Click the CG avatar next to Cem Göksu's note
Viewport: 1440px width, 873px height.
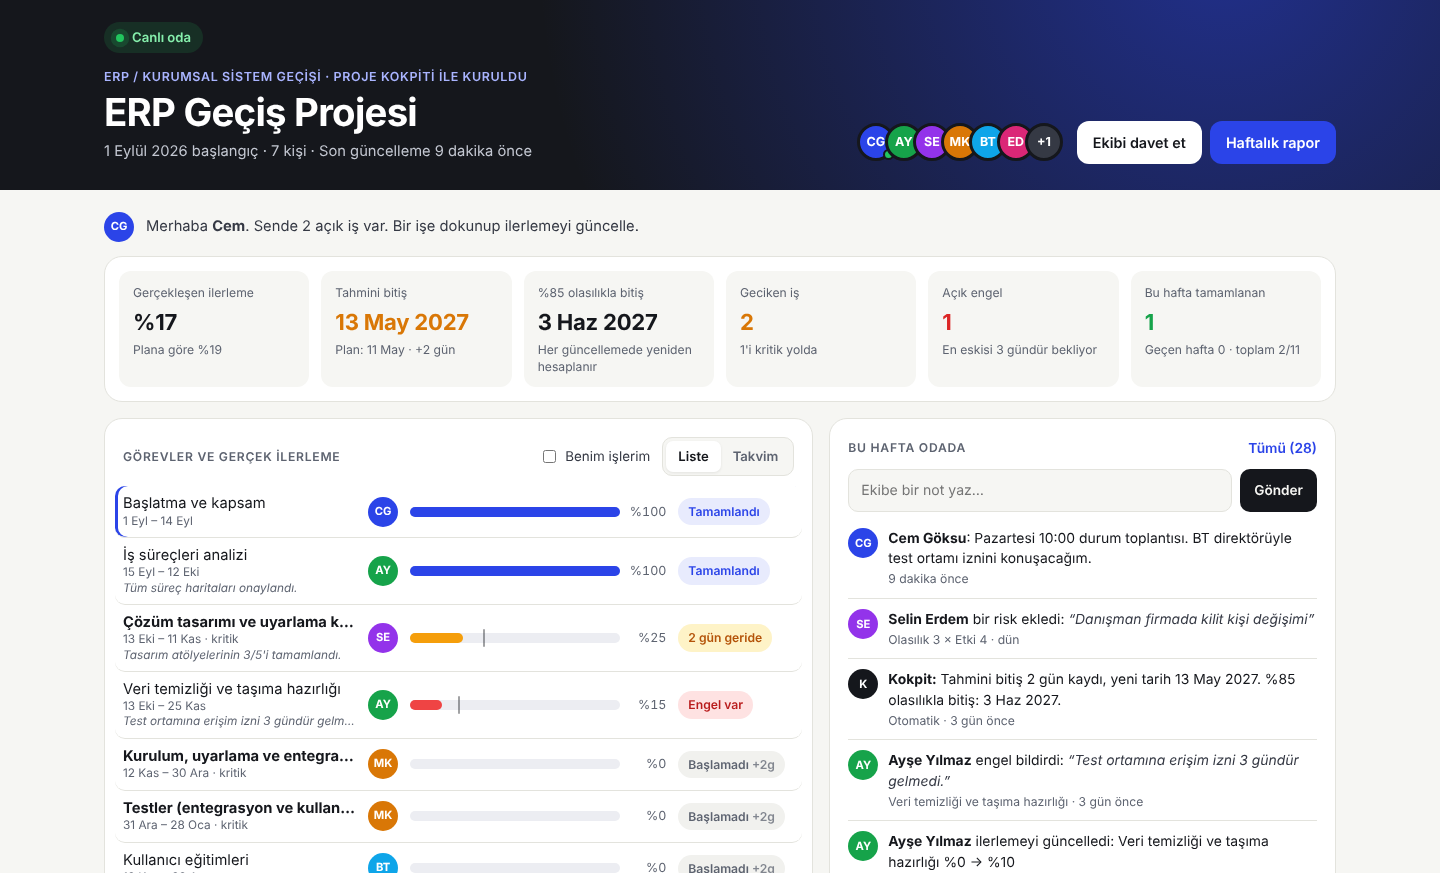(863, 543)
